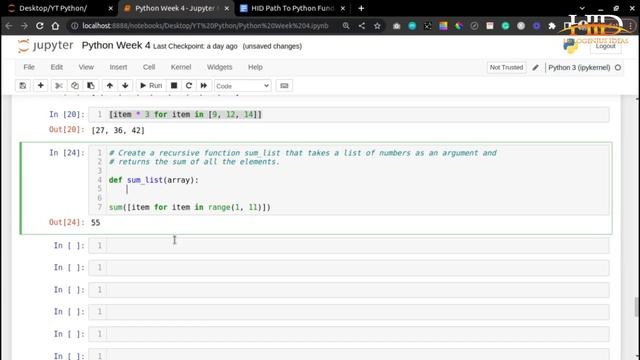Viewport: 640px width, 360px height.
Task: Bookmark this page star icon
Action: pyautogui.click(x=377, y=26)
